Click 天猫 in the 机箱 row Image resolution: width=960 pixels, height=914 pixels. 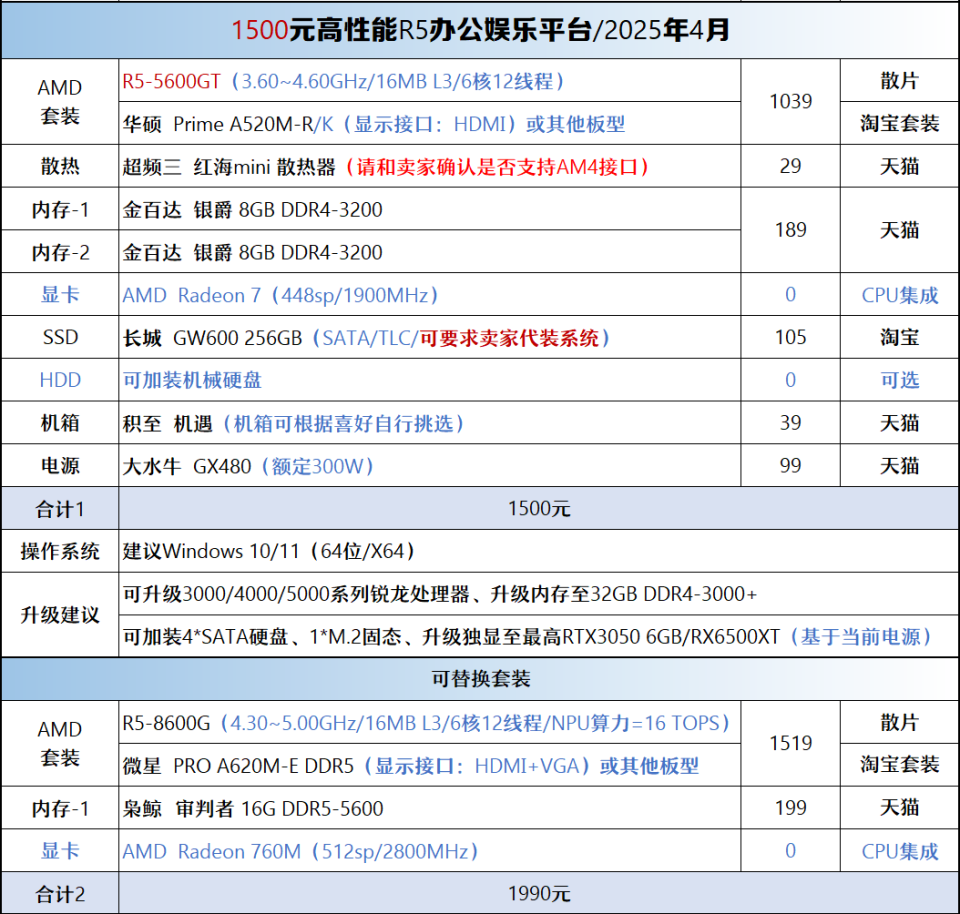899,423
